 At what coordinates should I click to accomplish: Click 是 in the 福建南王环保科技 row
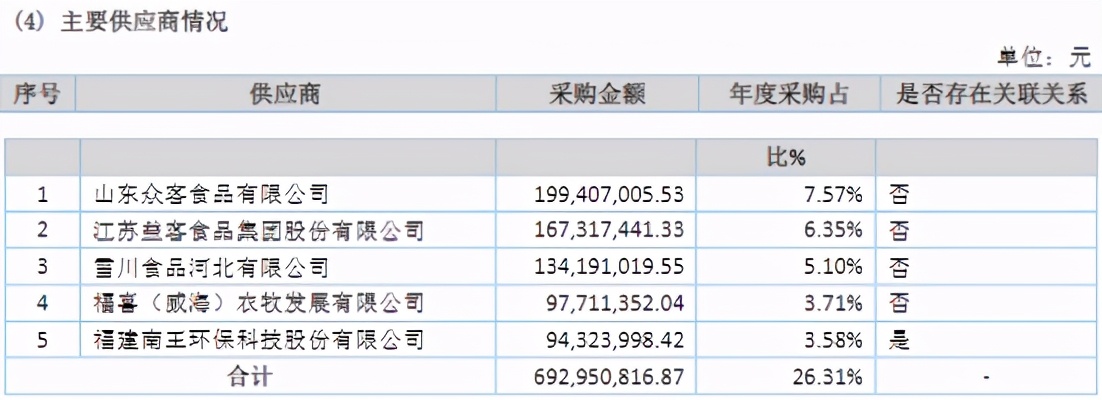(899, 340)
